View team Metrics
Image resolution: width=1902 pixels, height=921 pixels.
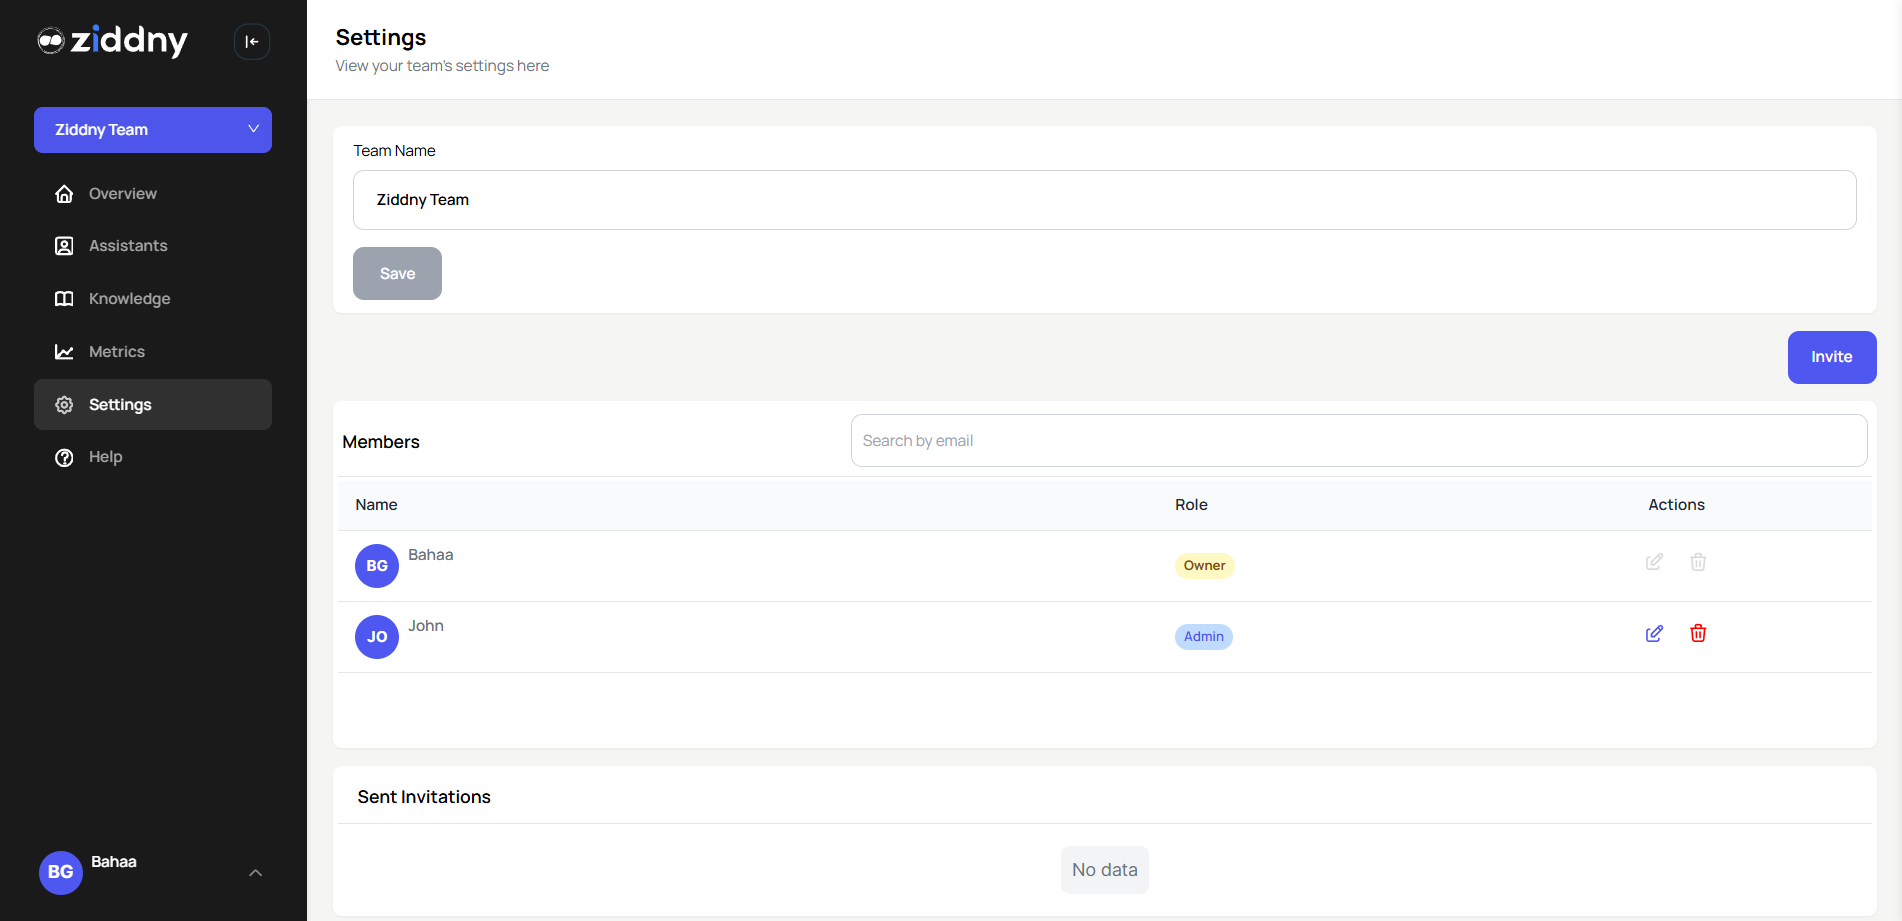coord(117,351)
